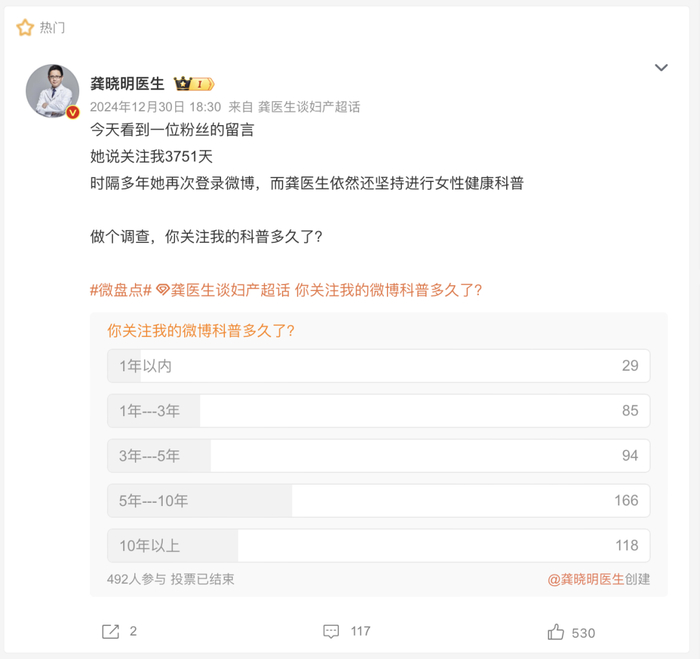Viewport: 700px width, 659px height.
Task: Open the #微盘点# hashtag link
Action: (120, 290)
